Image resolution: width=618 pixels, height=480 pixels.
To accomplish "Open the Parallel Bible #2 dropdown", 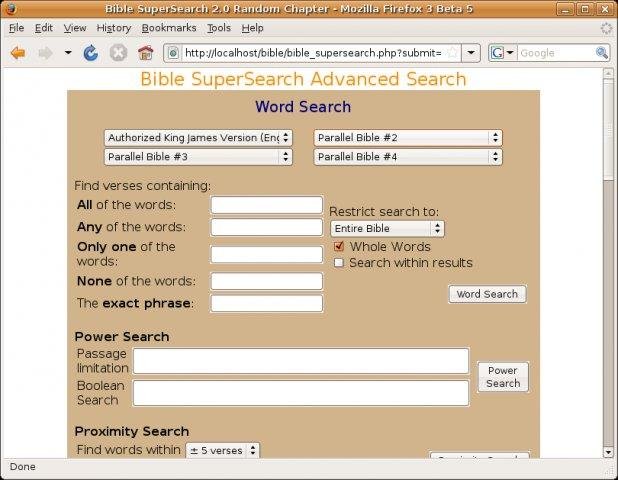I will pyautogui.click(x=408, y=138).
